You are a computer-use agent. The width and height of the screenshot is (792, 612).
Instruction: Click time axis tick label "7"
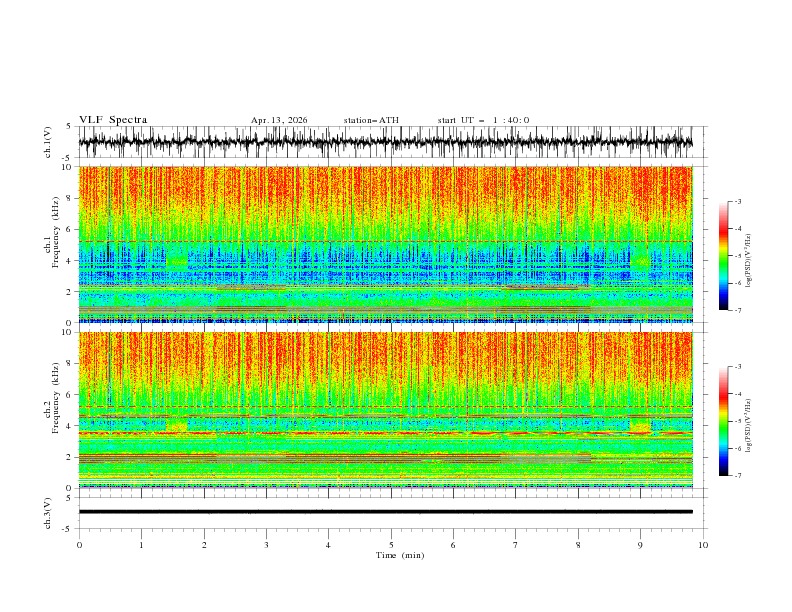pyautogui.click(x=516, y=545)
